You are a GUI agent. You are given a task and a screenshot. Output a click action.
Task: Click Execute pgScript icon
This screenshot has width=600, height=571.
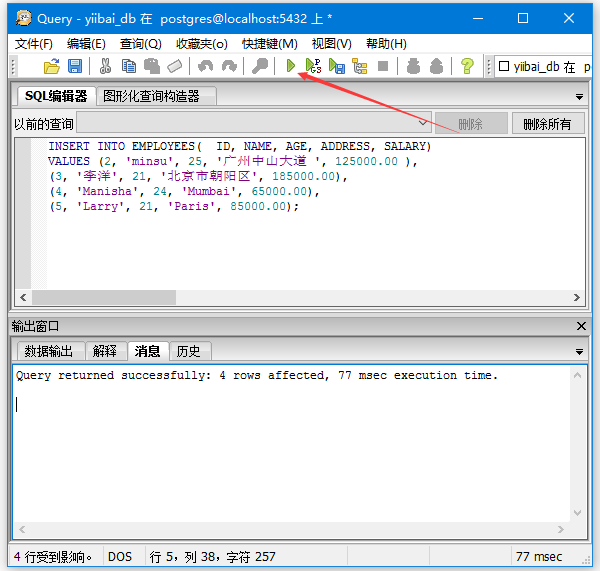click(314, 66)
